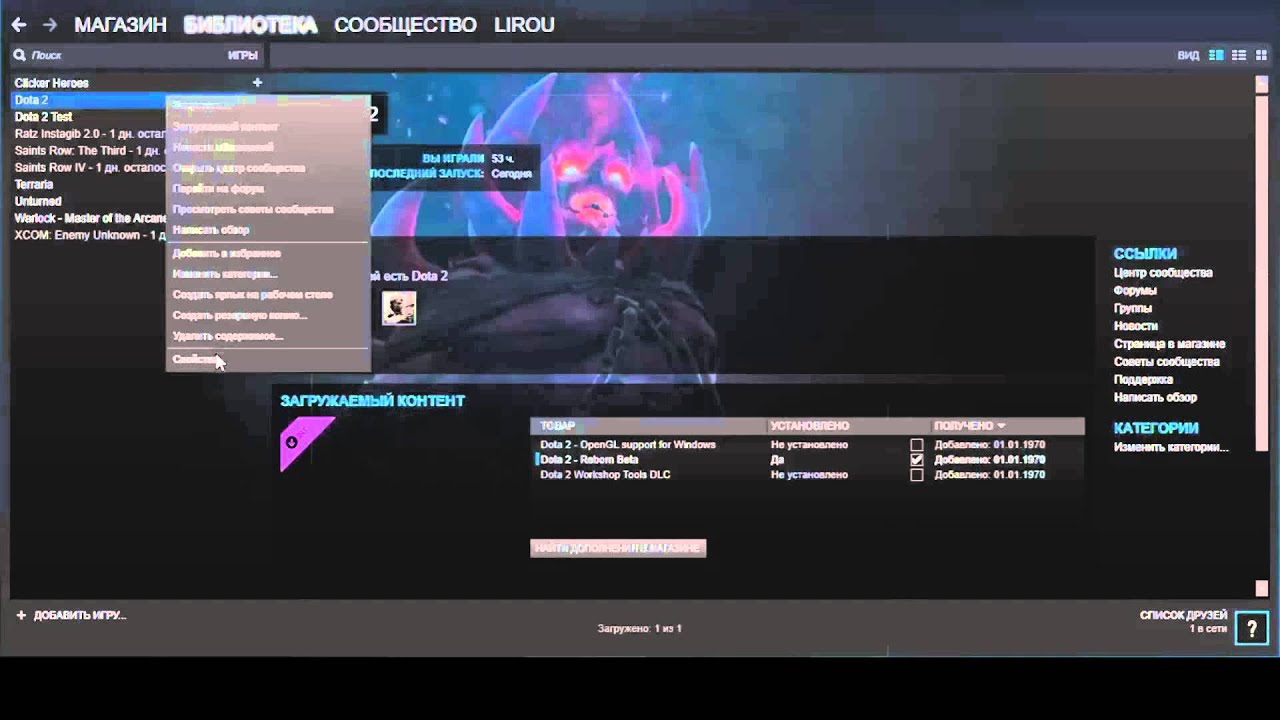Select Saints Row IV in list
Viewport: 1280px width, 720px height.
click(89, 168)
